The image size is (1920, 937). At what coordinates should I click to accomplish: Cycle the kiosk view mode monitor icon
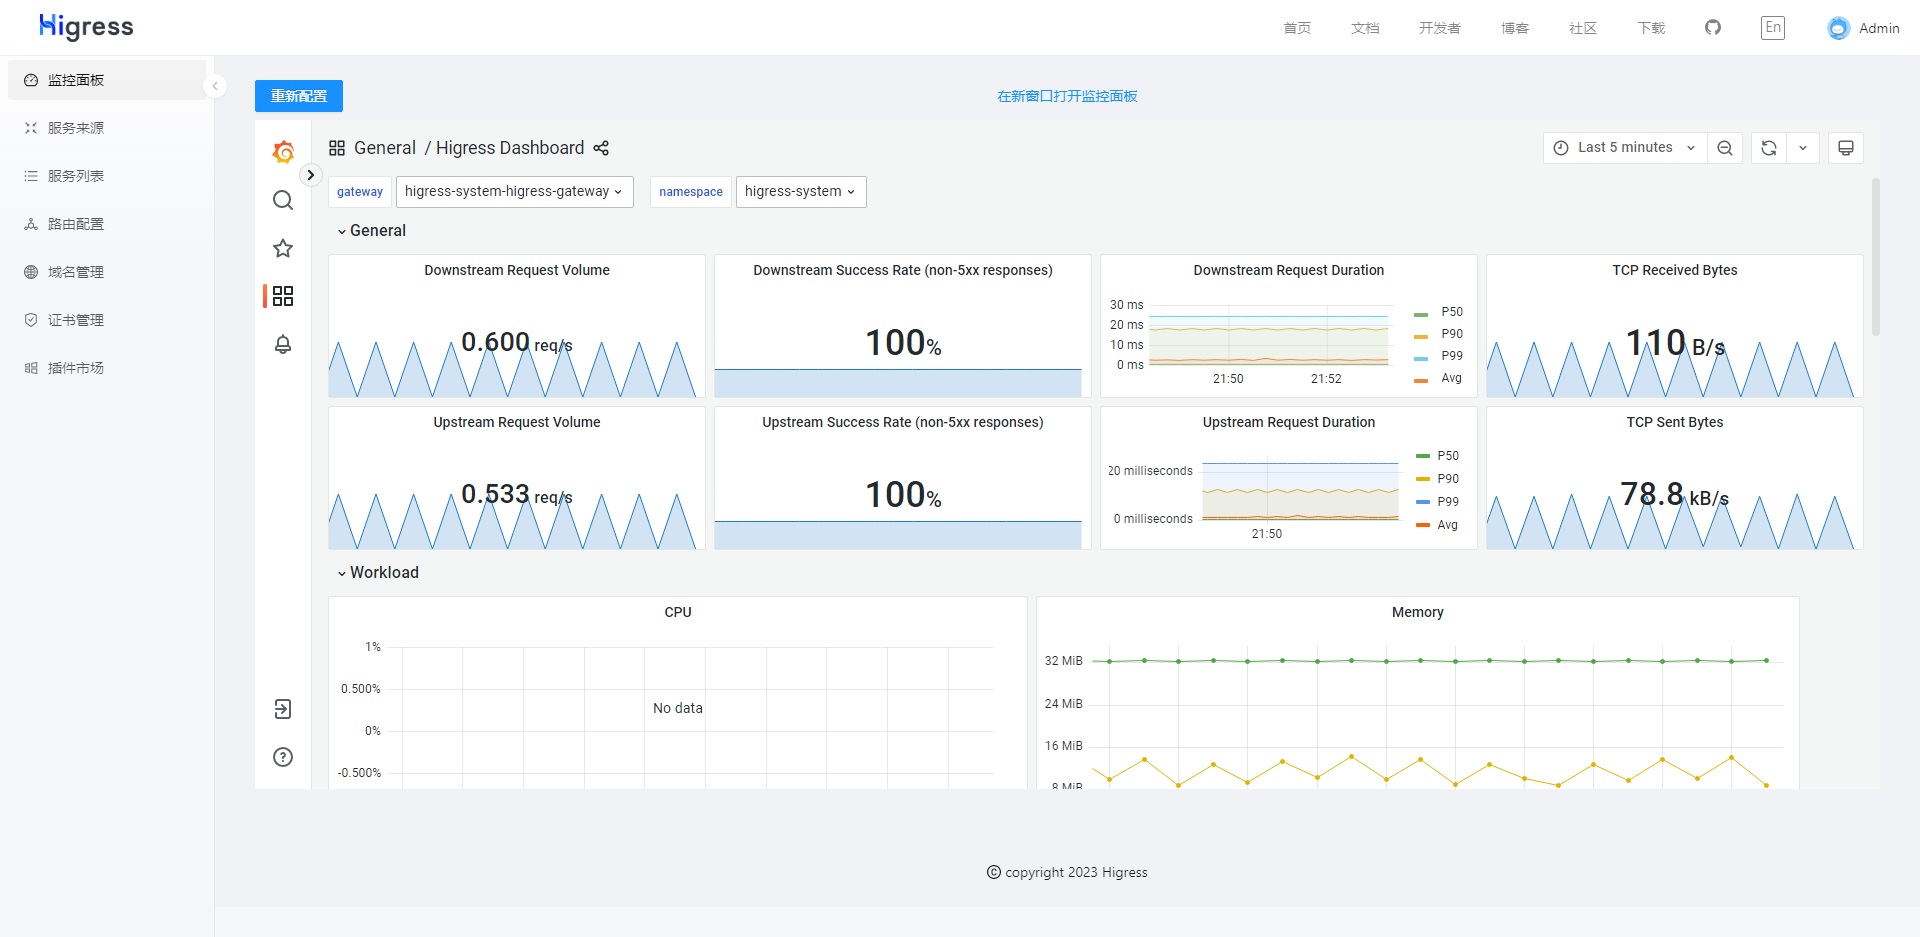1846,148
